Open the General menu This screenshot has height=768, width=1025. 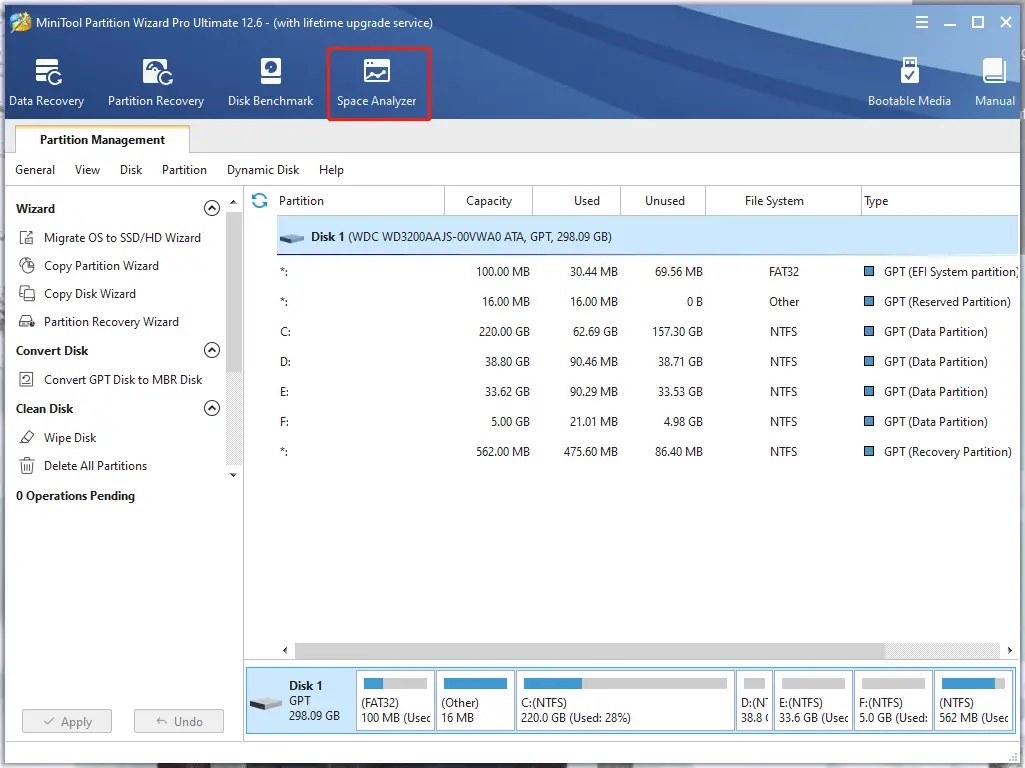[35, 170]
